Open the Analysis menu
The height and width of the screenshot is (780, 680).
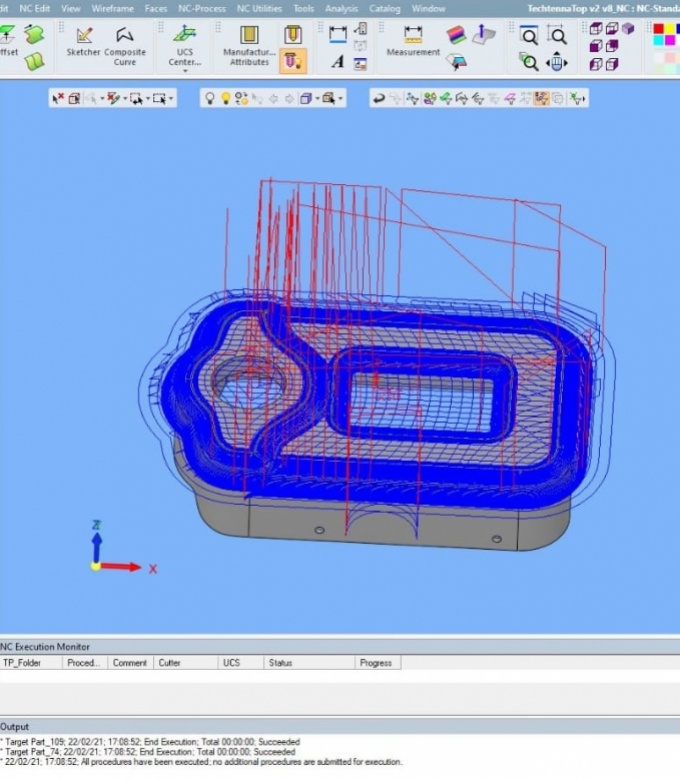tap(341, 8)
